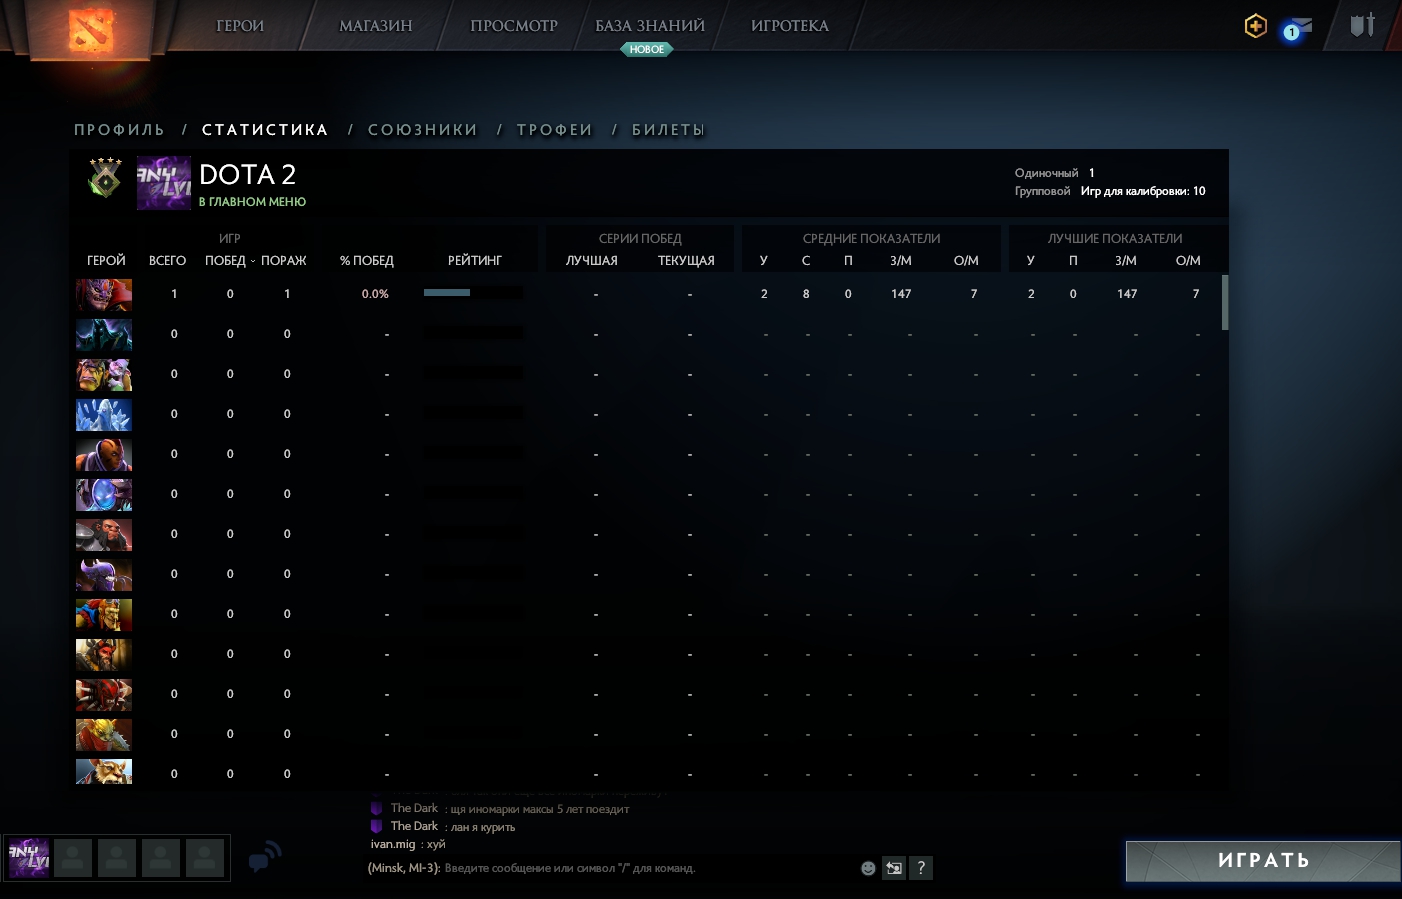Click the Групповой calibration games text
This screenshot has width=1402, height=899.
[x=1143, y=191]
